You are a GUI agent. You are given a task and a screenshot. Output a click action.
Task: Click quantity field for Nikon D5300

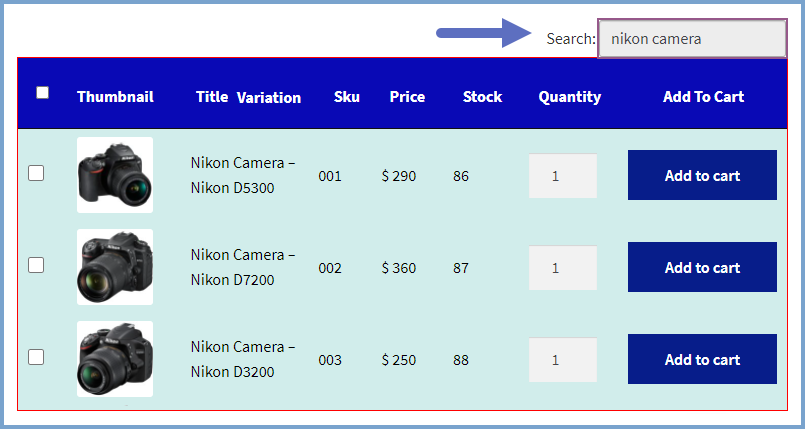pos(563,176)
